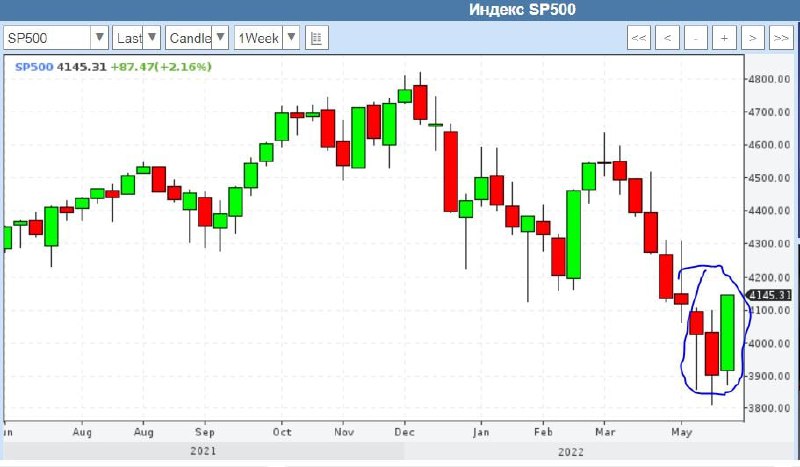Image resolution: width=800 pixels, height=467 pixels.
Task: Click the 4145.31 last value in legend
Action: pyautogui.click(x=81, y=67)
